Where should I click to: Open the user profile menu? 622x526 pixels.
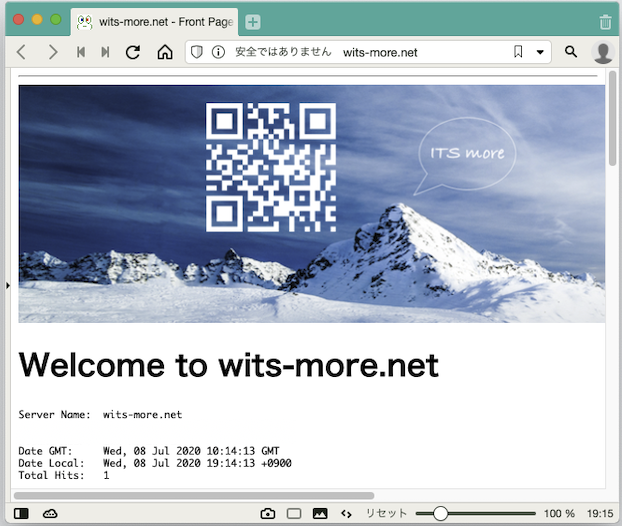click(x=602, y=52)
